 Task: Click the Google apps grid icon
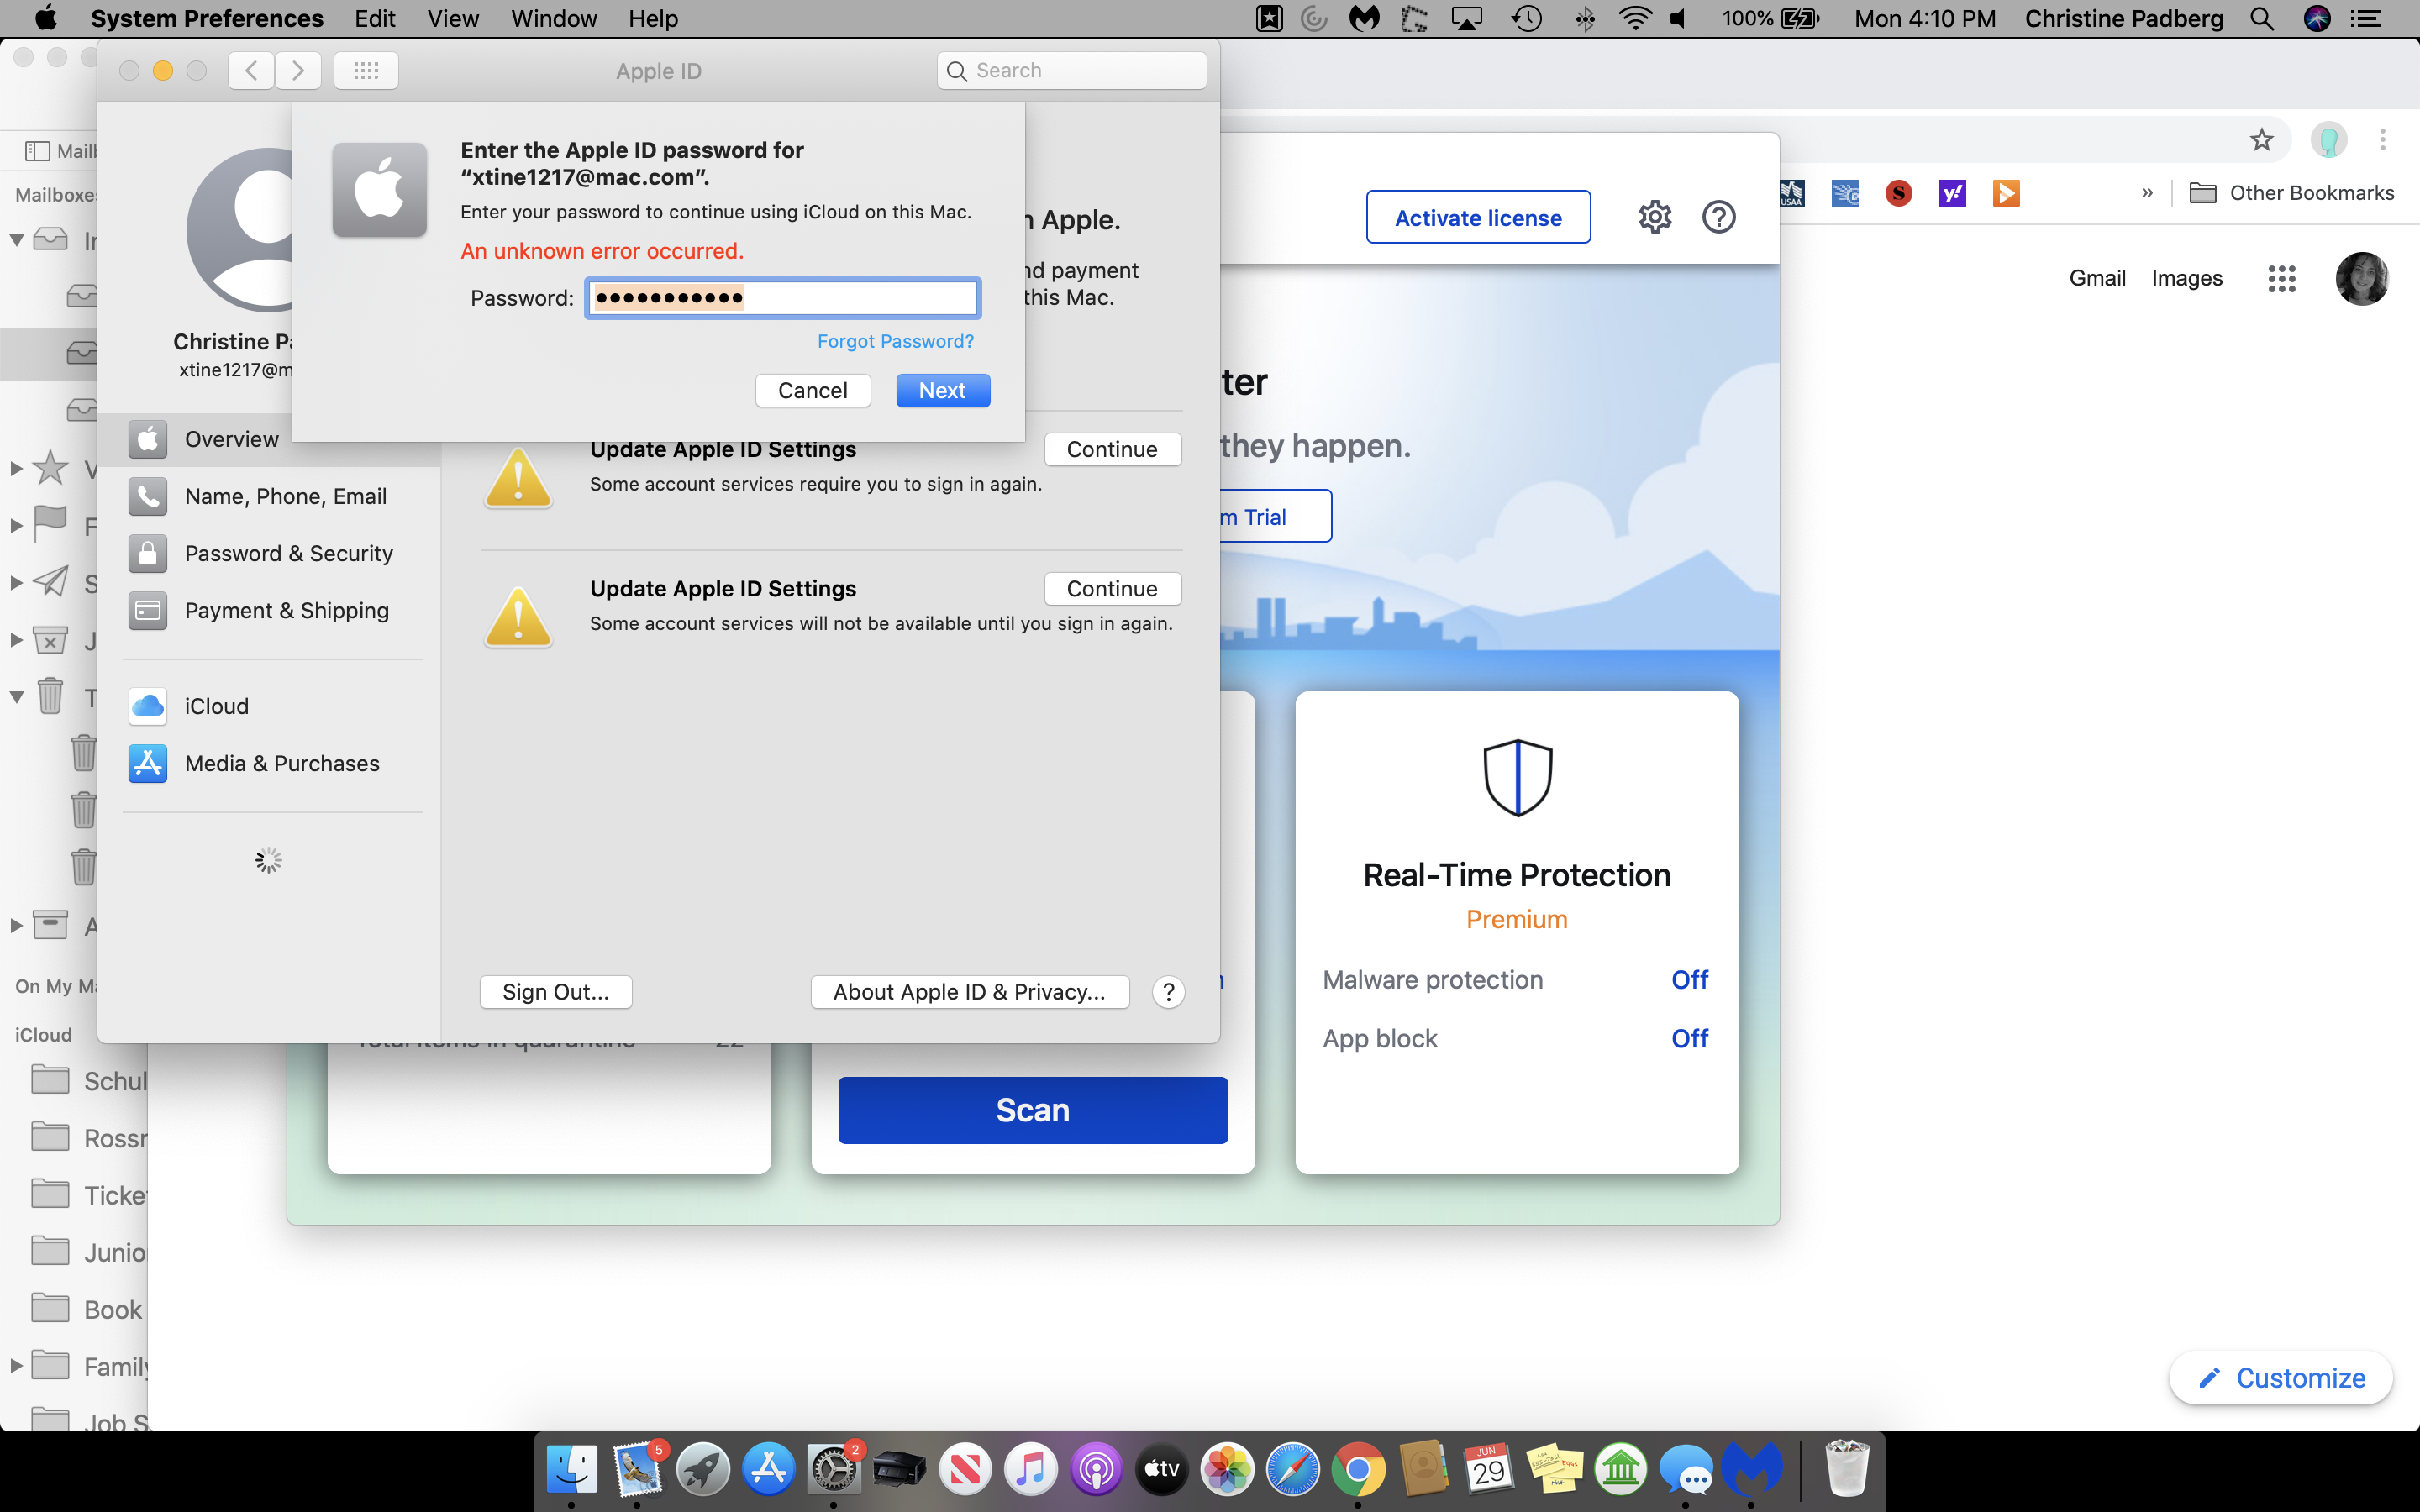pos(2281,278)
